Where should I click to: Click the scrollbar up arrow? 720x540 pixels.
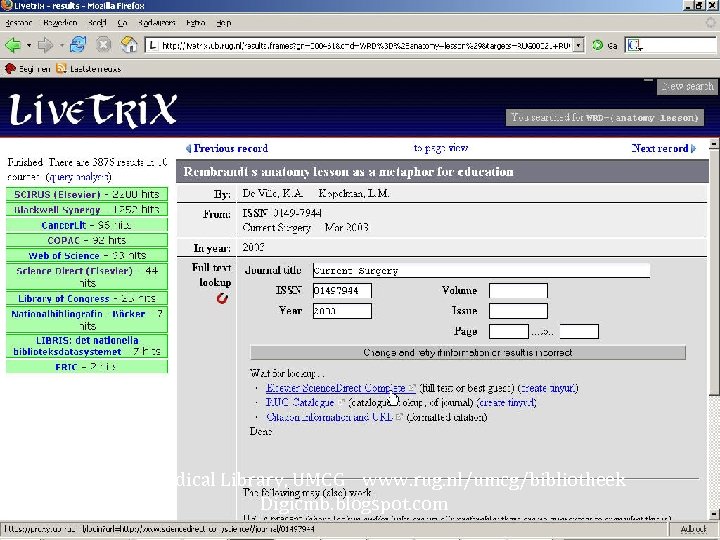pos(714,144)
